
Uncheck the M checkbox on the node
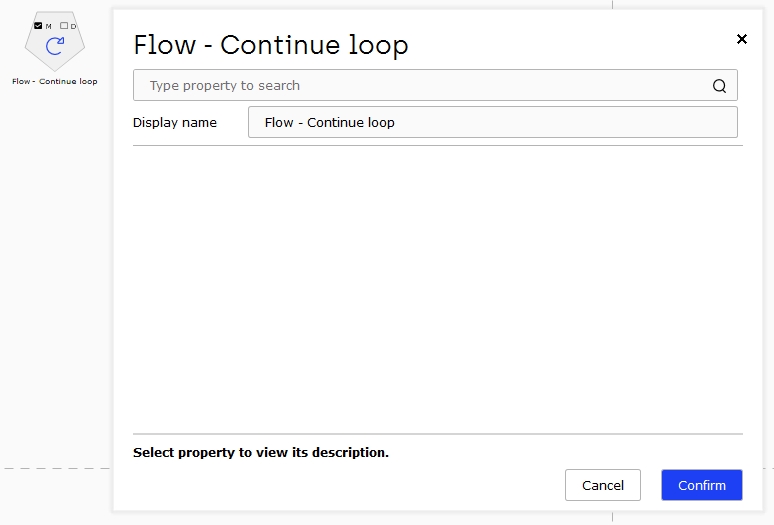pyautogui.click(x=38, y=26)
